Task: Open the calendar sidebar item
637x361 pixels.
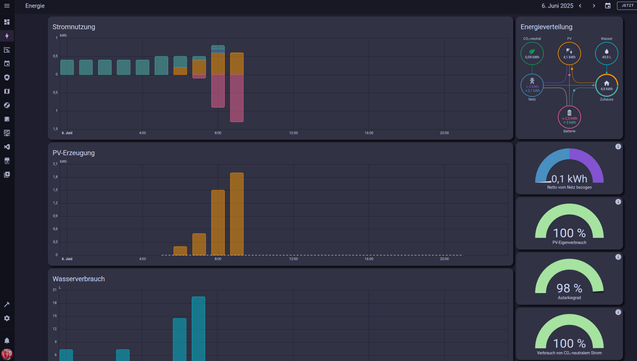Action: click(7, 64)
